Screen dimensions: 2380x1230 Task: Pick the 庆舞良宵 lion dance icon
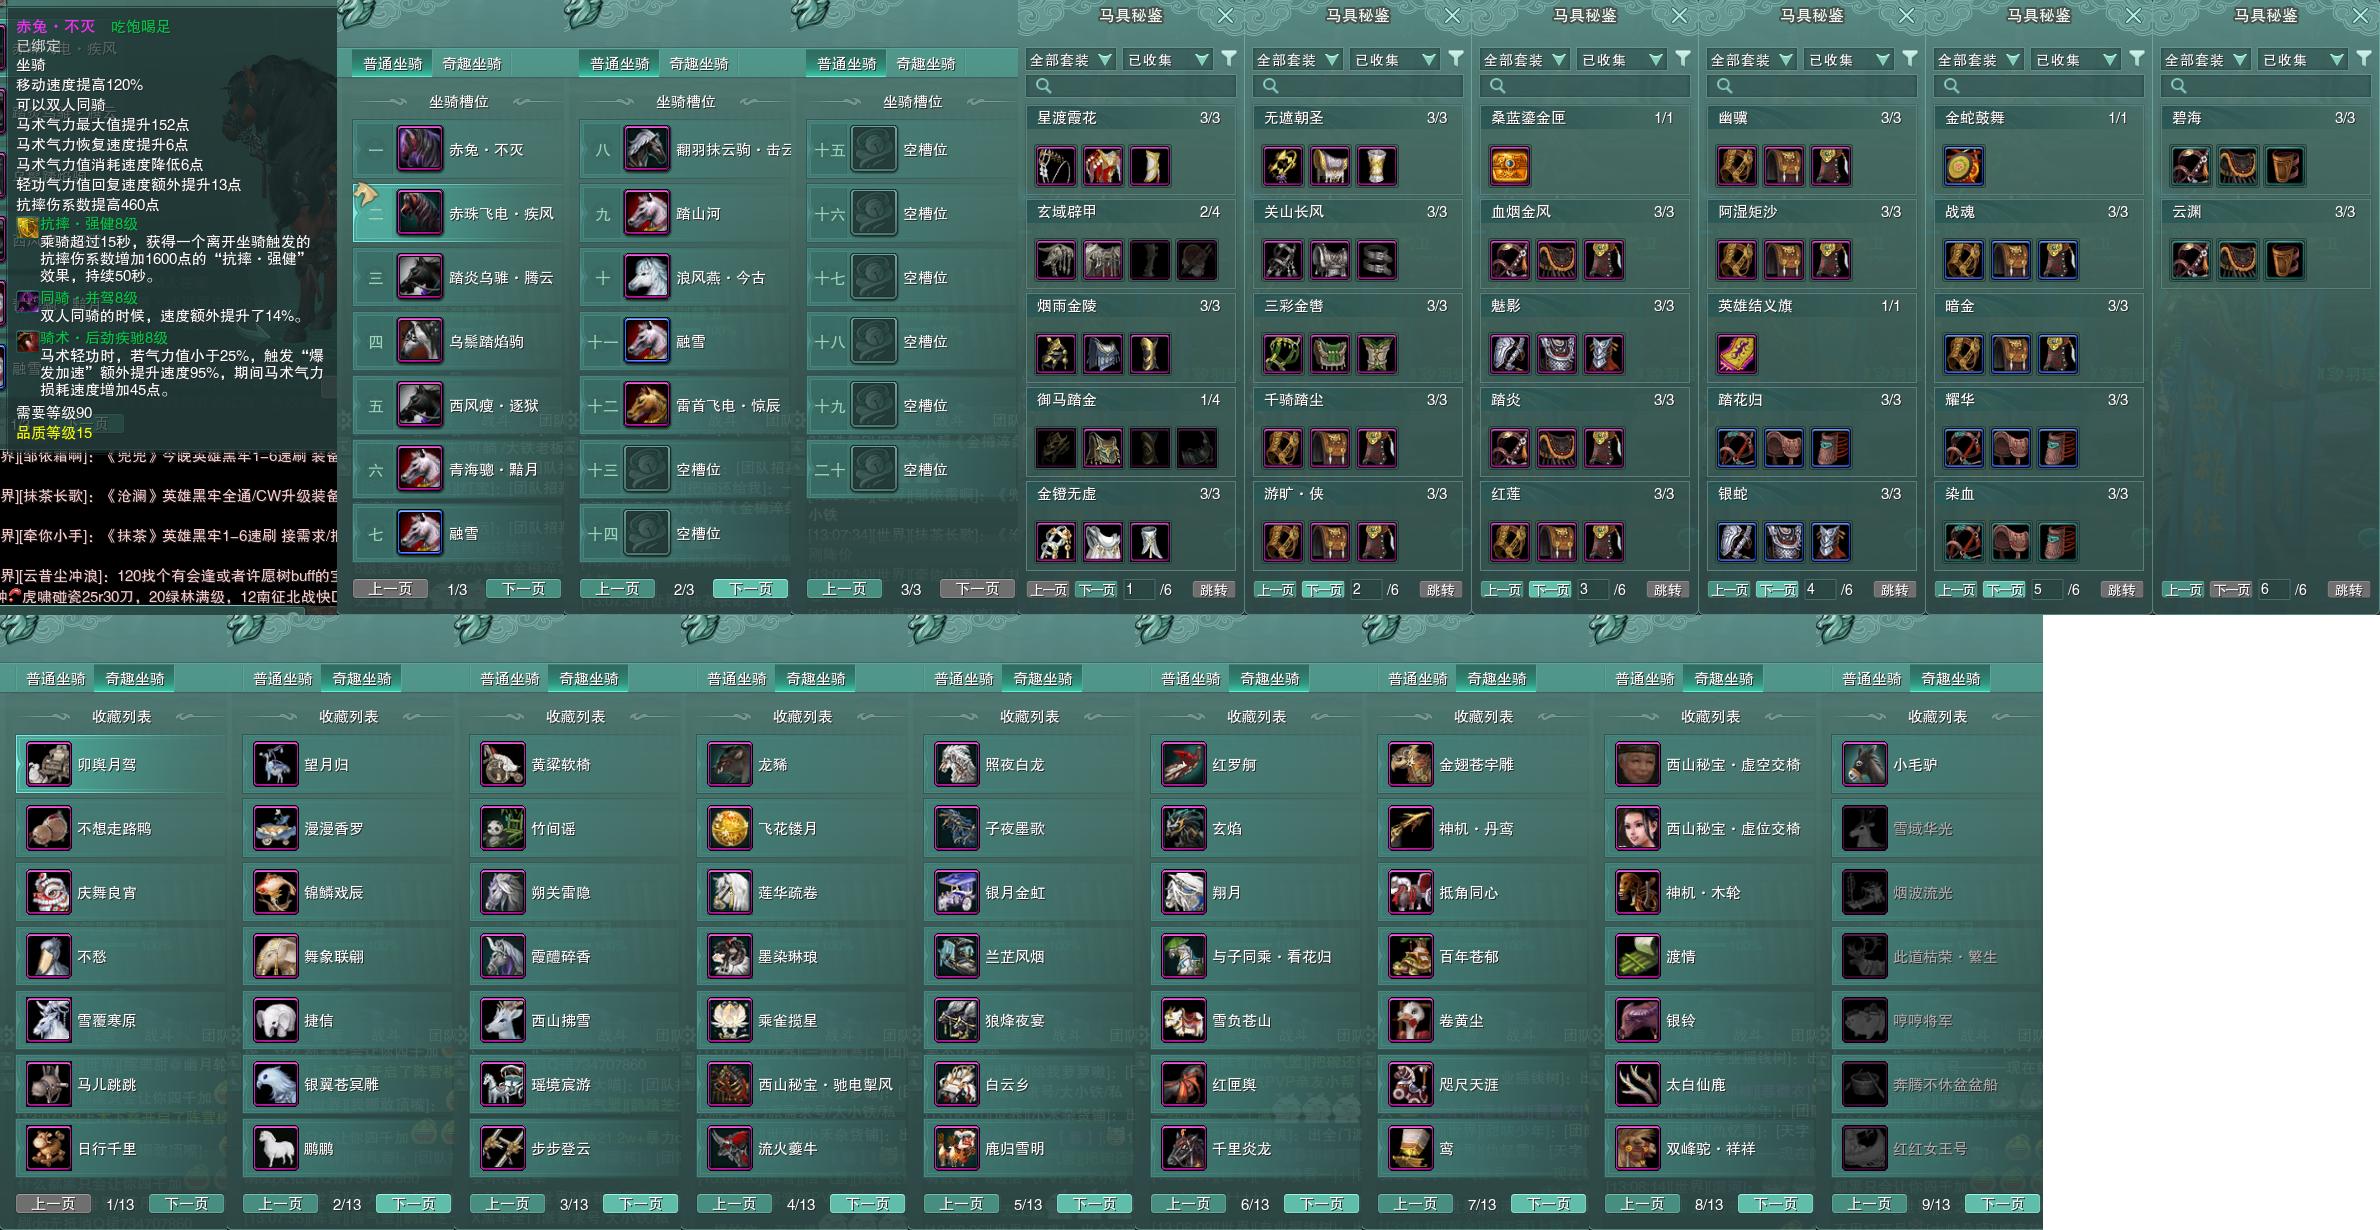[x=48, y=893]
